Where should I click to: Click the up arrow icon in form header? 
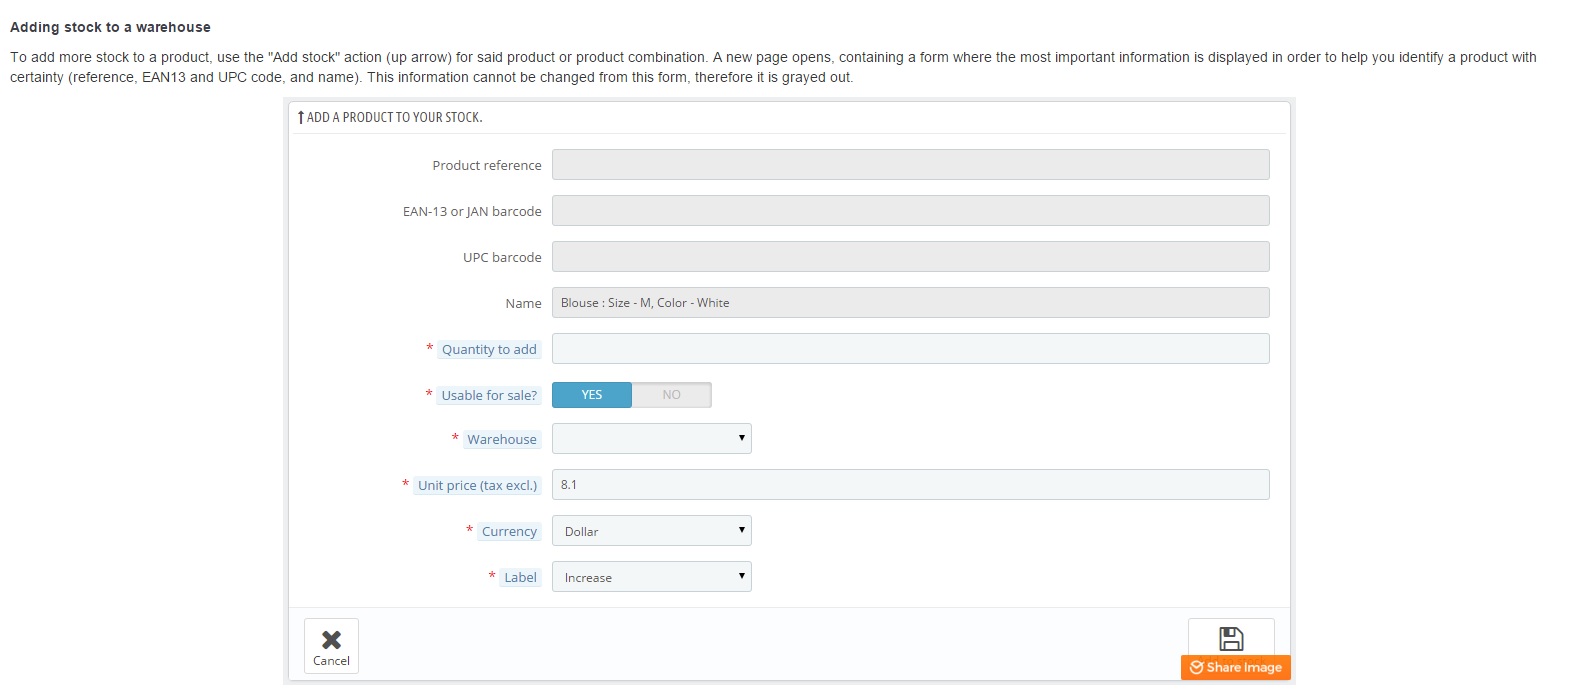(x=300, y=118)
